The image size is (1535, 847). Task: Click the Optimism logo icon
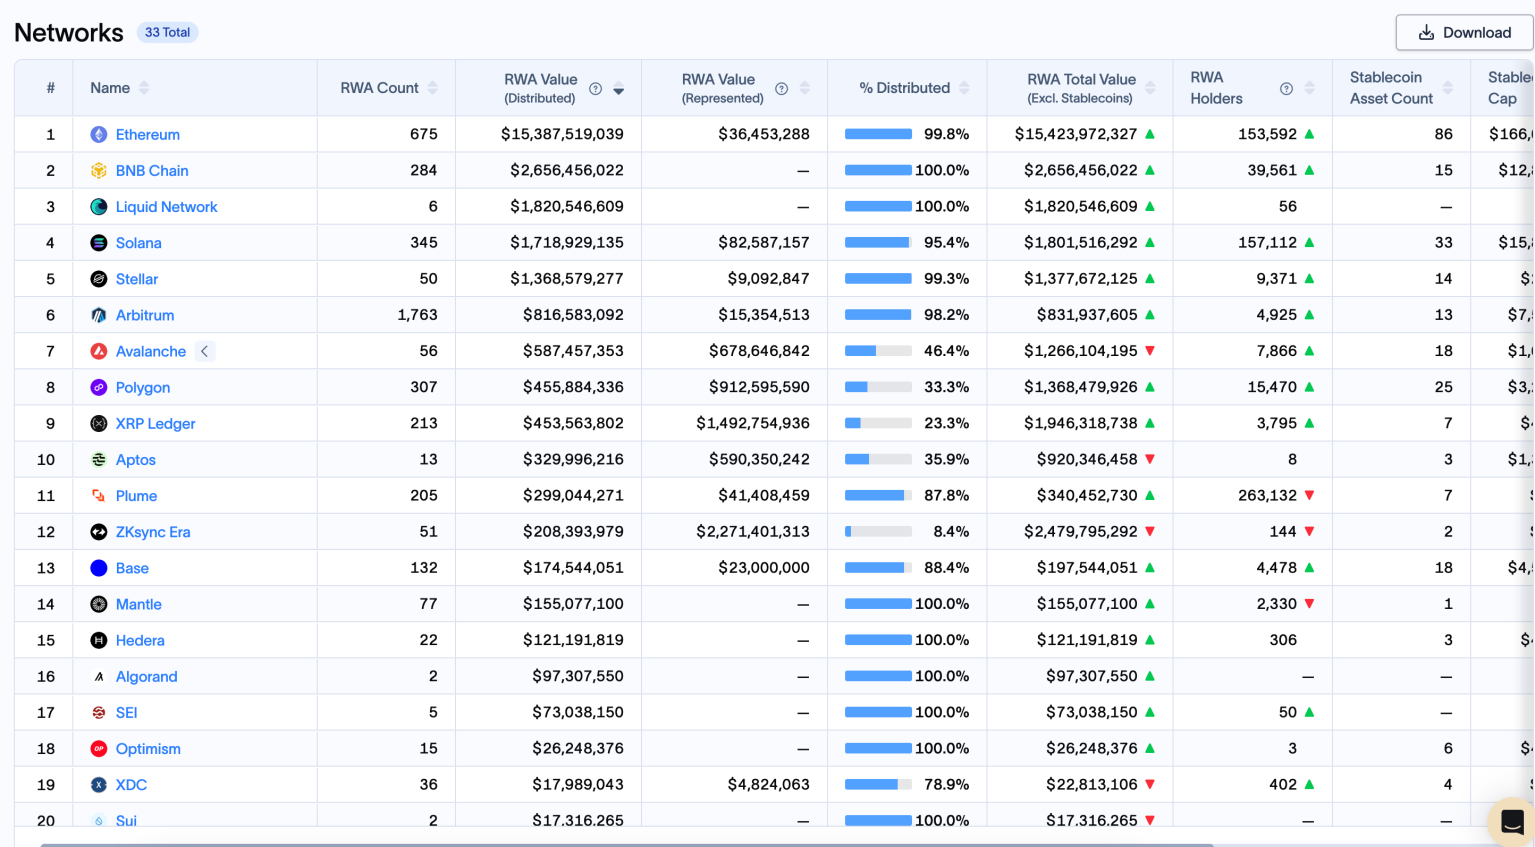(100, 748)
